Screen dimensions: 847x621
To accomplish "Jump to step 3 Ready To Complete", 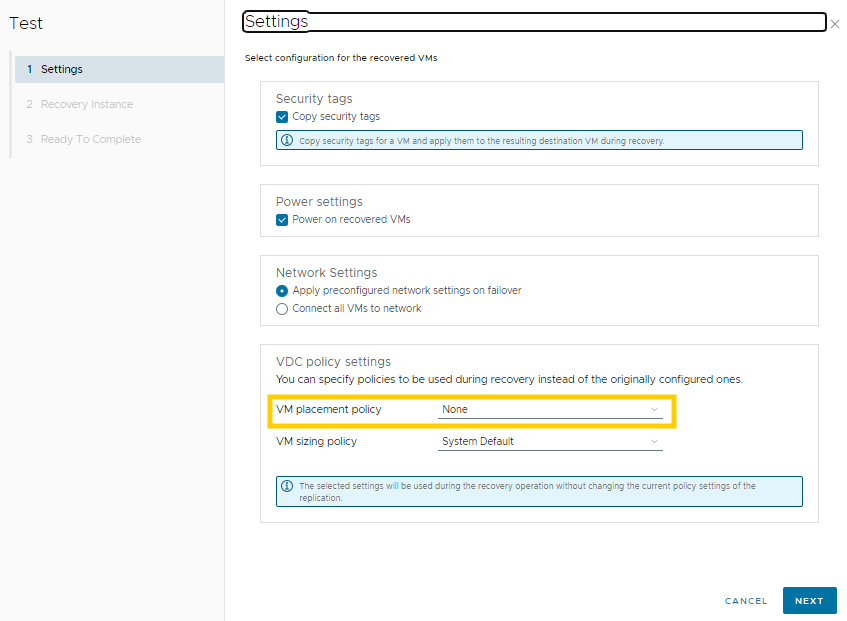I will 90,139.
